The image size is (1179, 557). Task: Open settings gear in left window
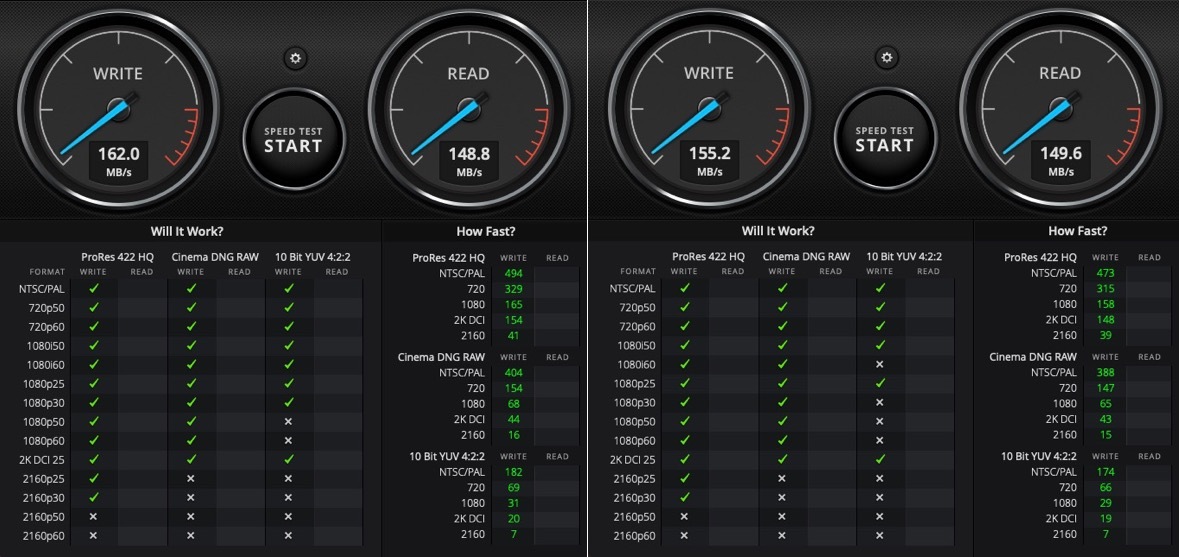coord(295,58)
